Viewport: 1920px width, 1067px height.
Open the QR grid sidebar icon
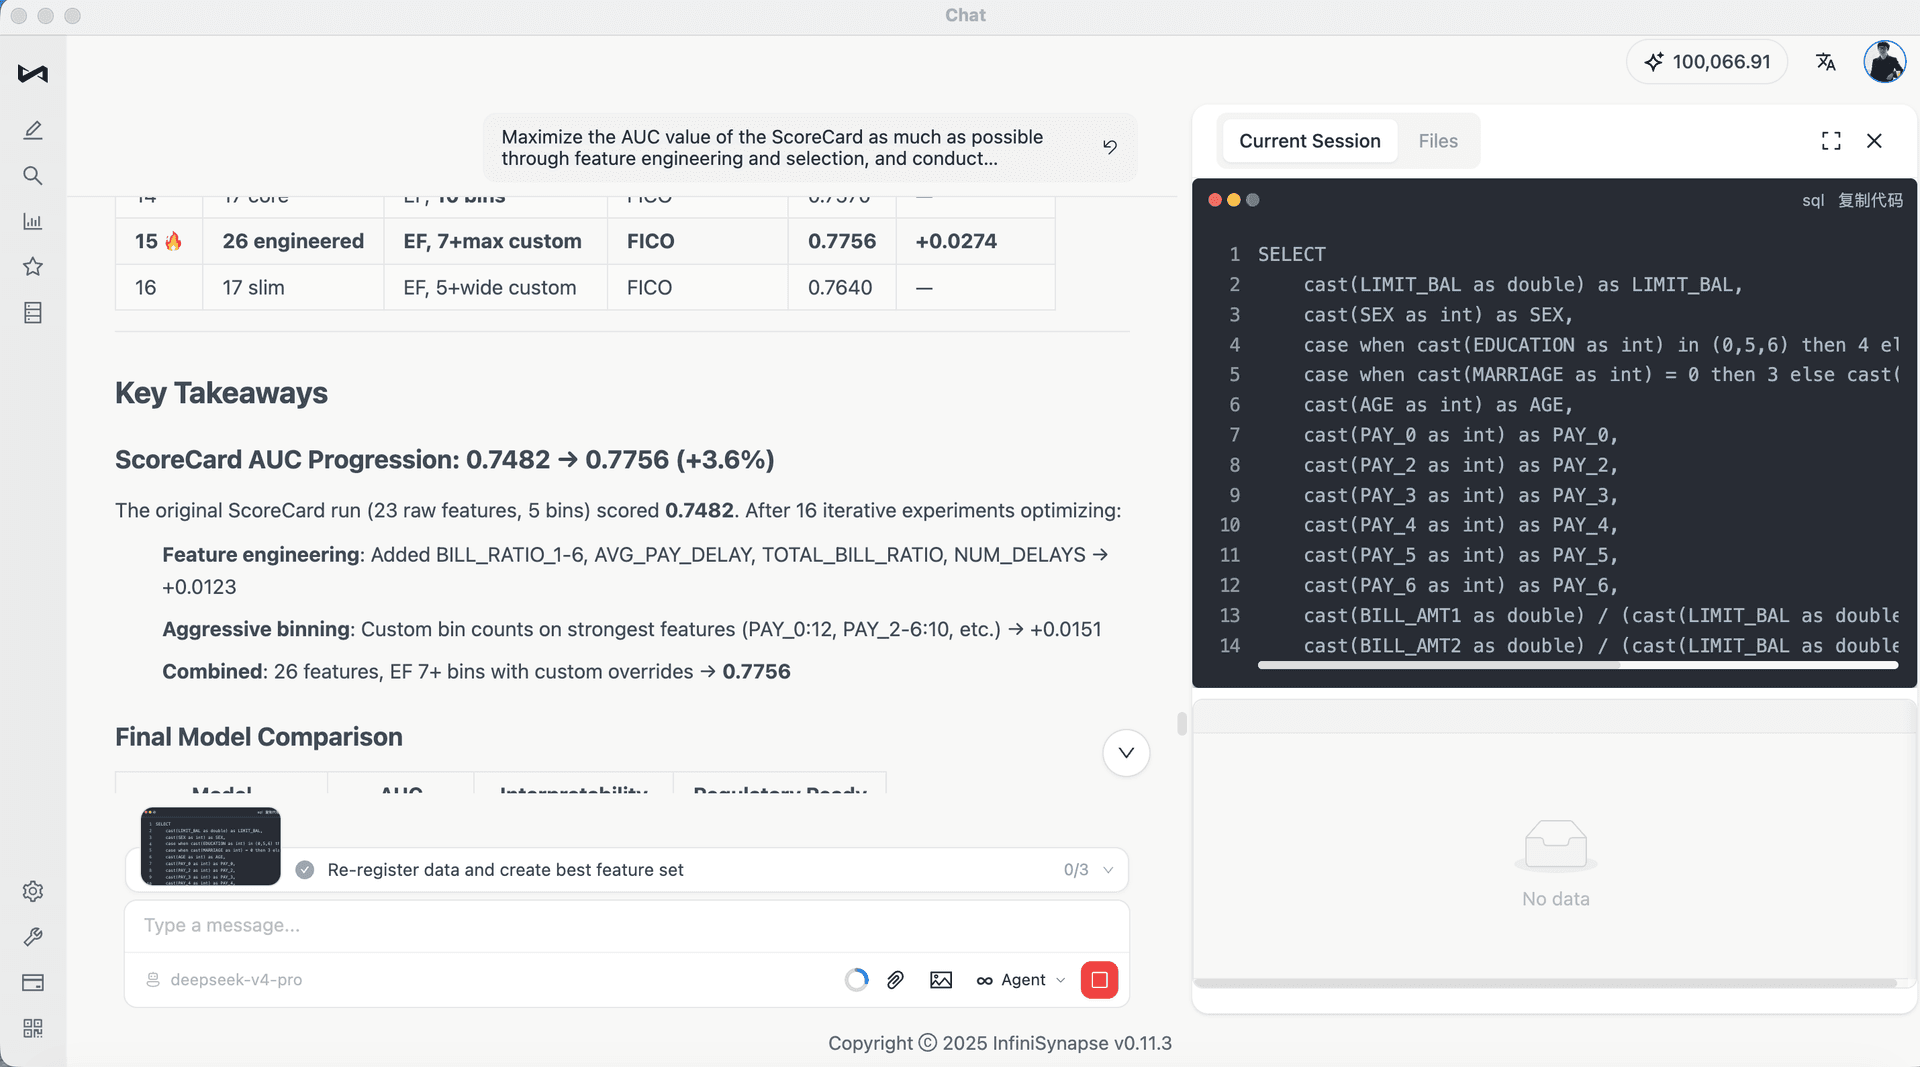click(x=33, y=1028)
